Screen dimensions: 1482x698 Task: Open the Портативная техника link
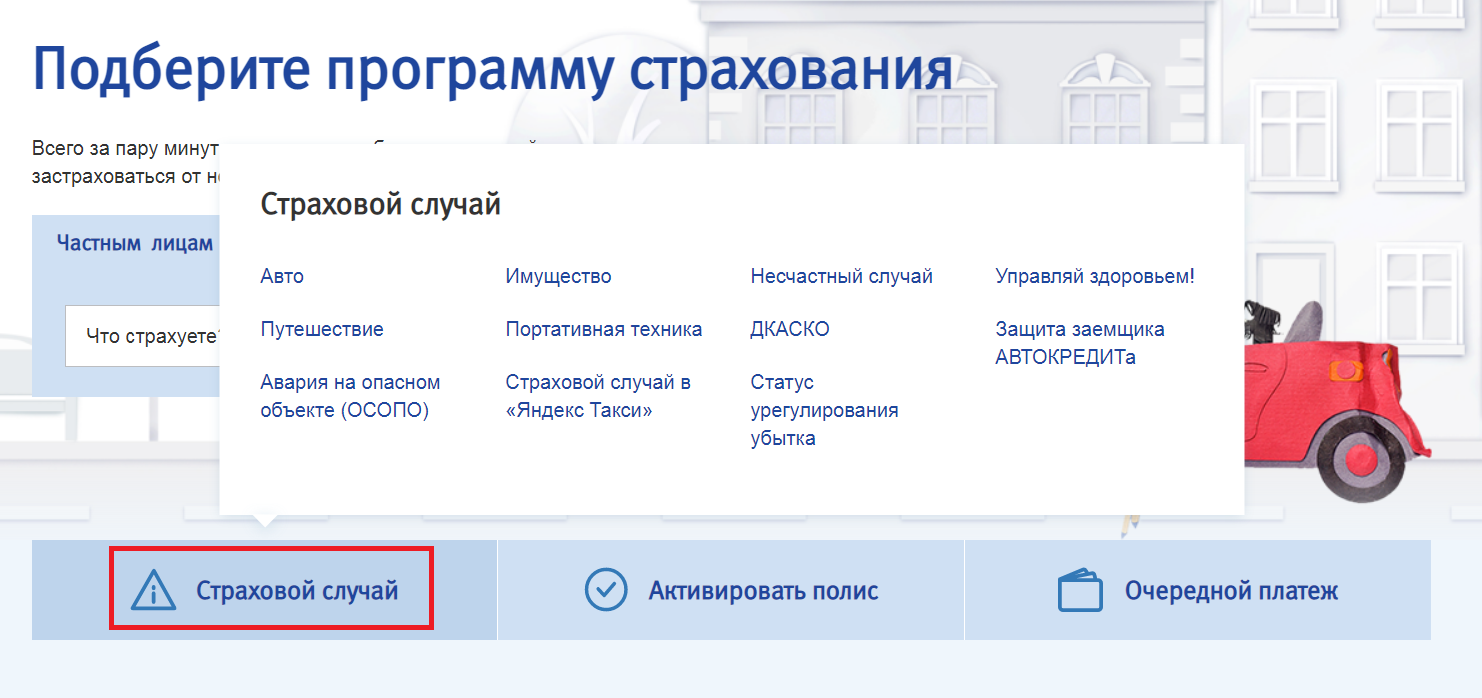603,329
